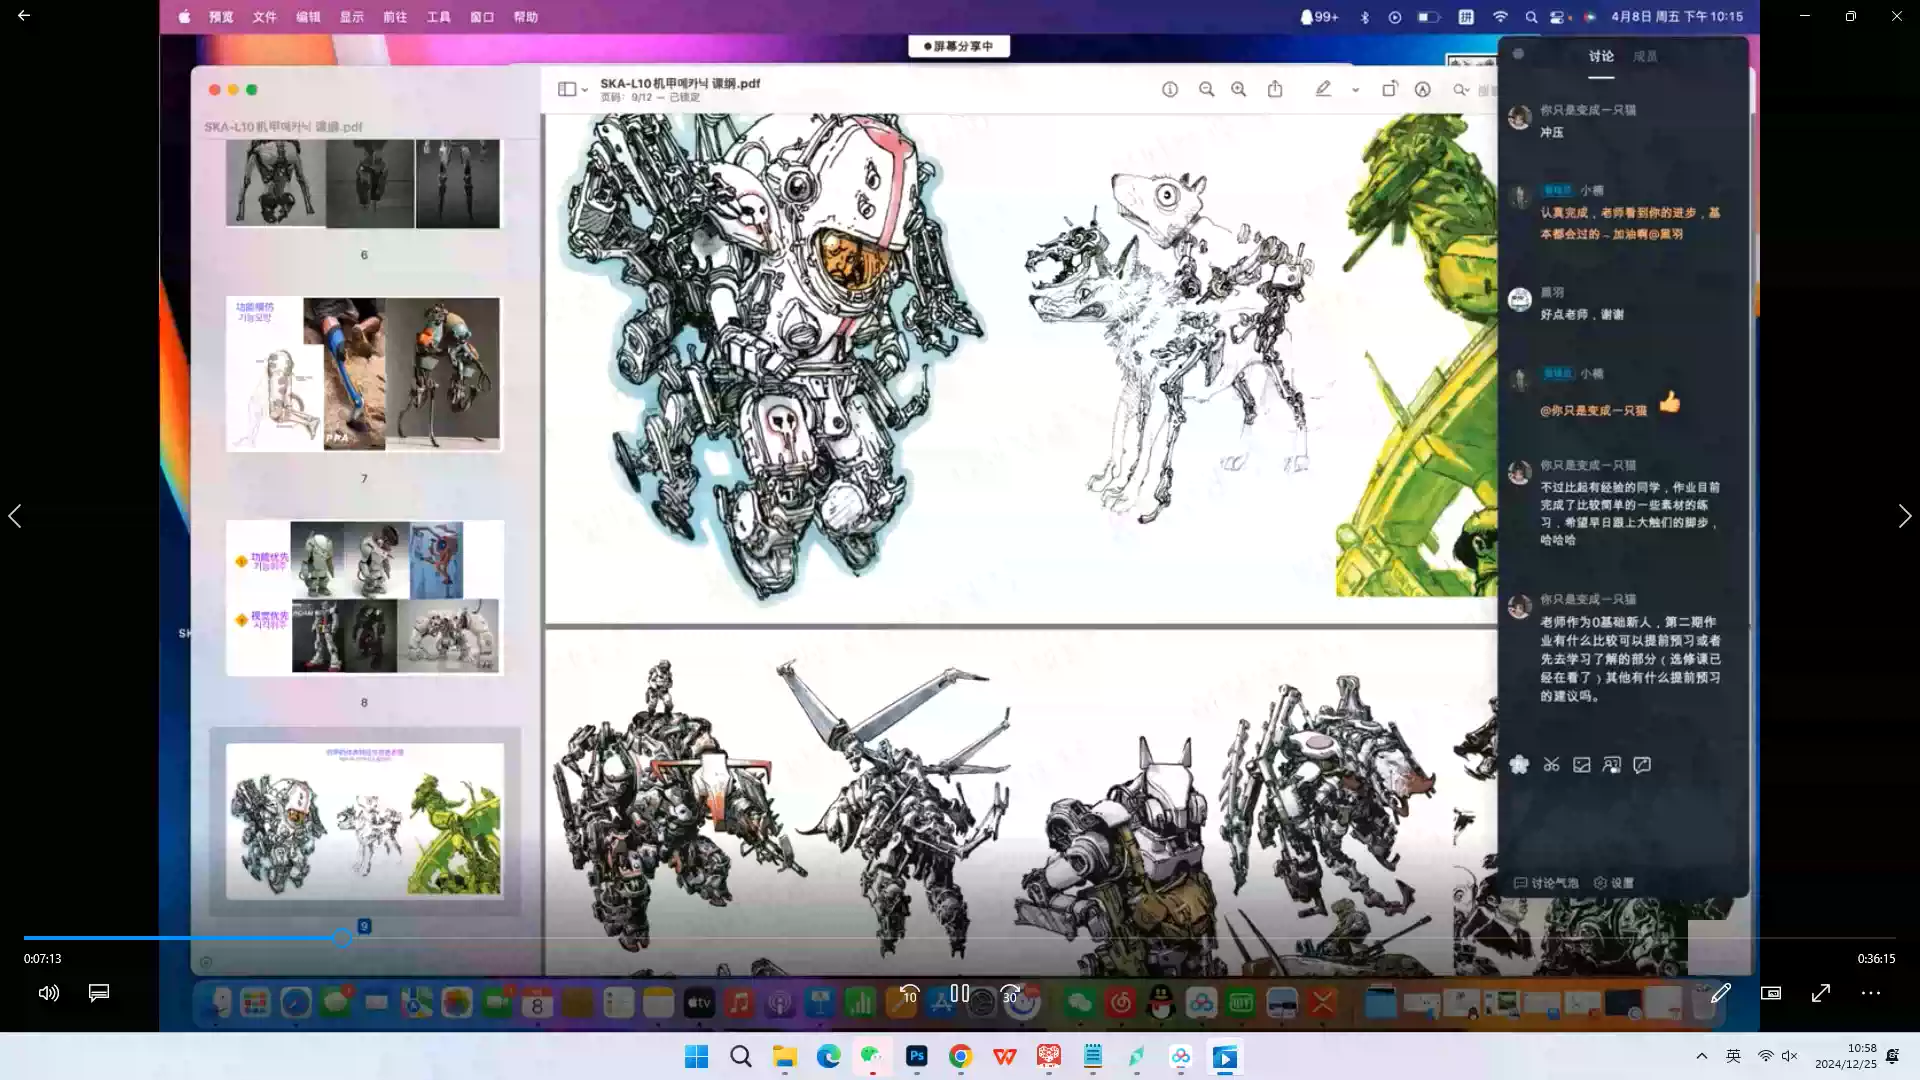Image resolution: width=1920 pixels, height=1080 pixels.
Task: Expand hidden system tray icons chevron
Action: (1701, 1056)
